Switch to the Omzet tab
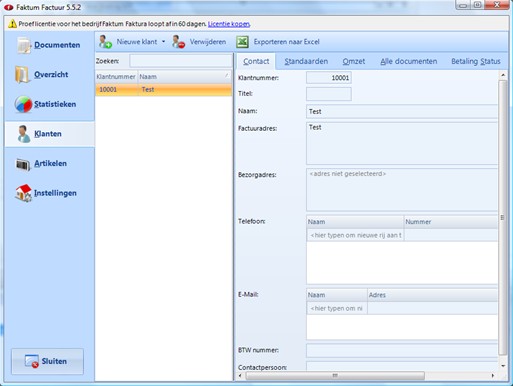Screen dimensions: 513x386 (354, 61)
